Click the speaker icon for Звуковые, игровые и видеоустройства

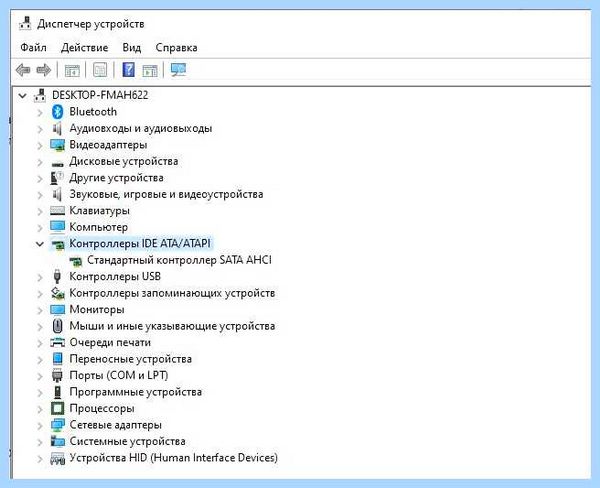57,194
